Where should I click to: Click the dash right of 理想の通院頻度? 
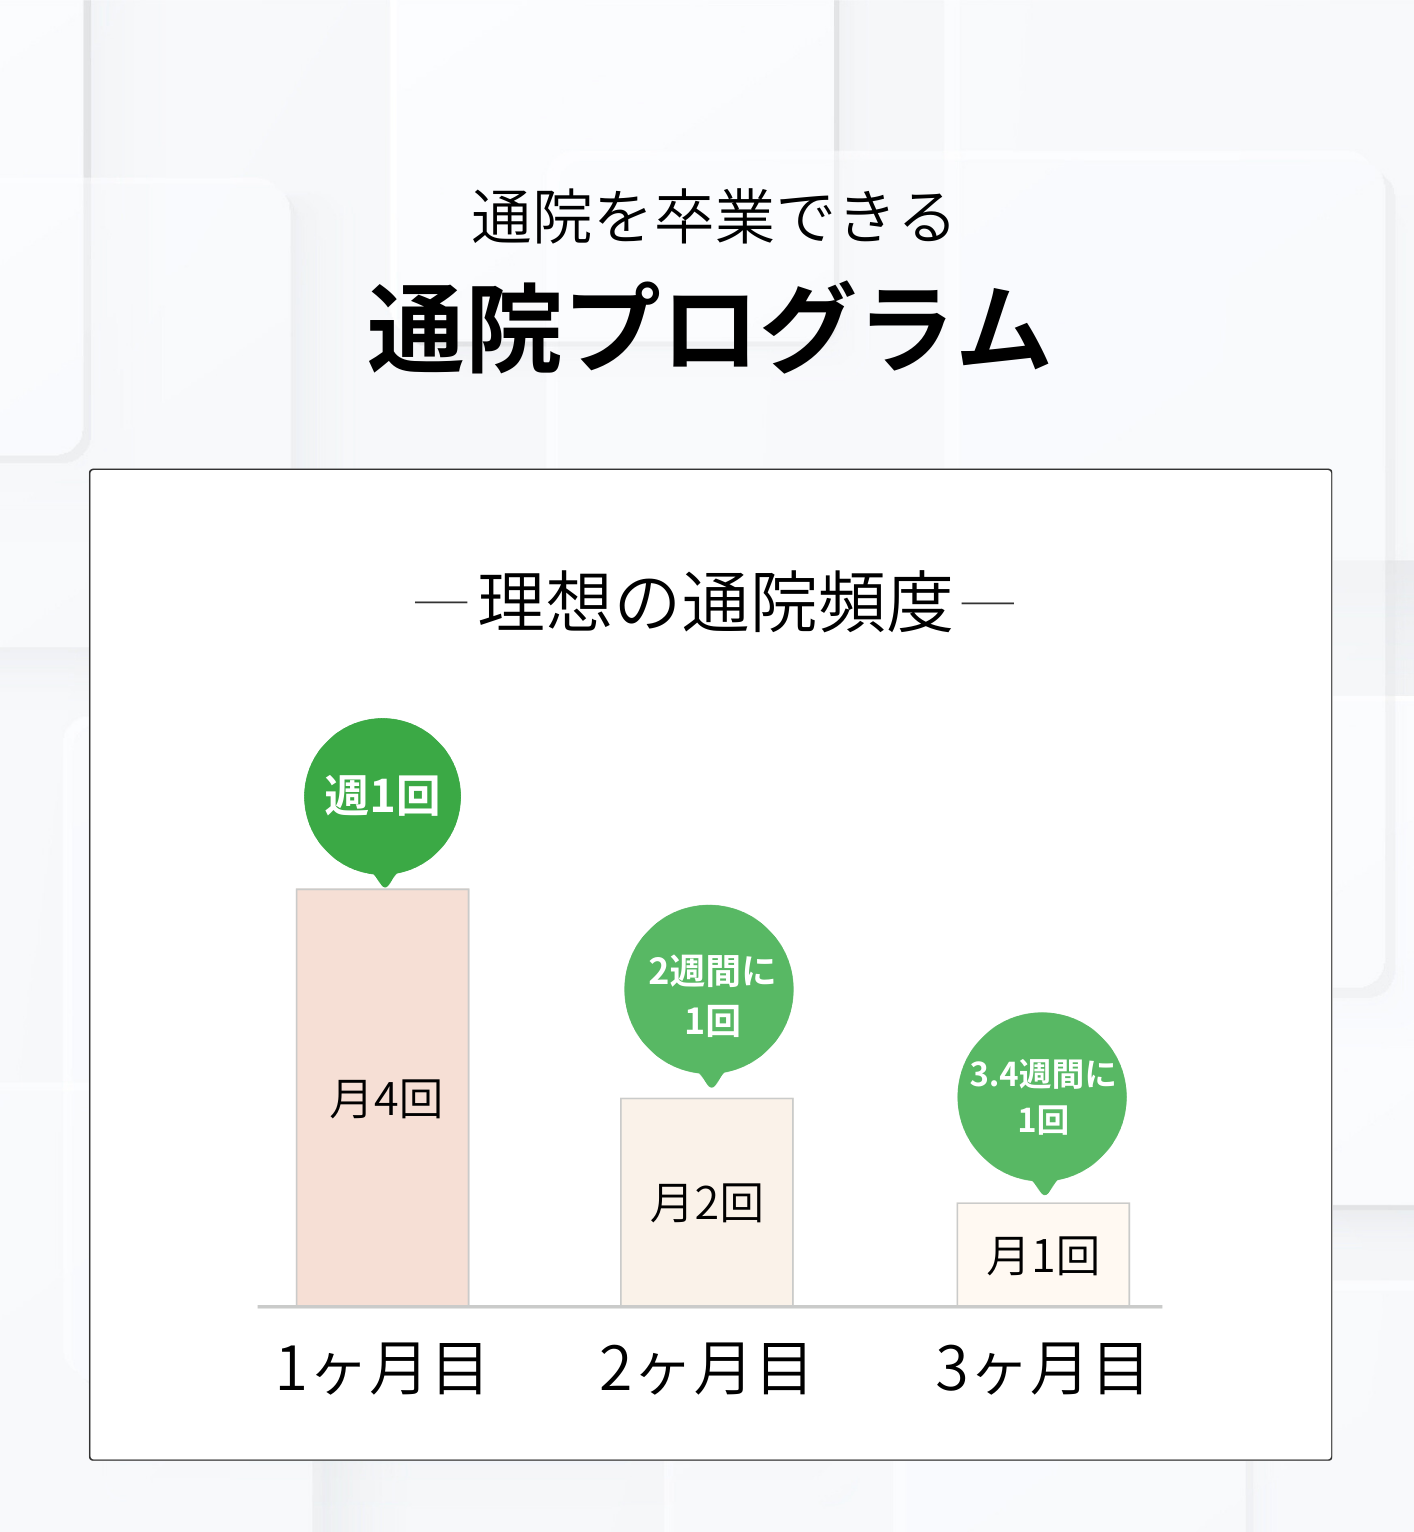pos(988,603)
